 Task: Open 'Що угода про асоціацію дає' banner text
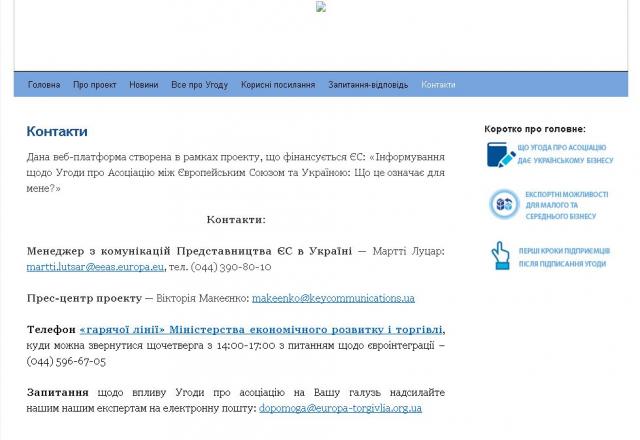pos(565,155)
